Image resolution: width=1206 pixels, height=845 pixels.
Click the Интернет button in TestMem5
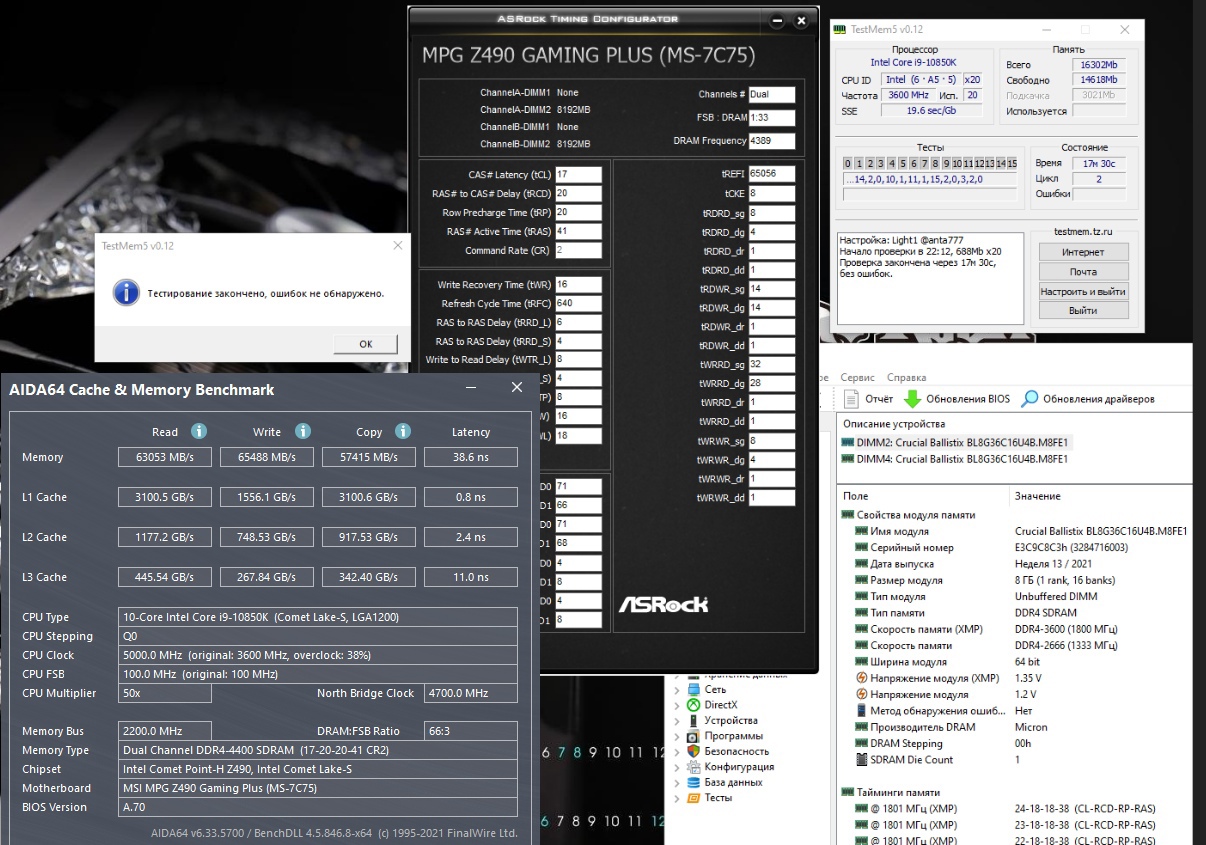click(x=1083, y=252)
